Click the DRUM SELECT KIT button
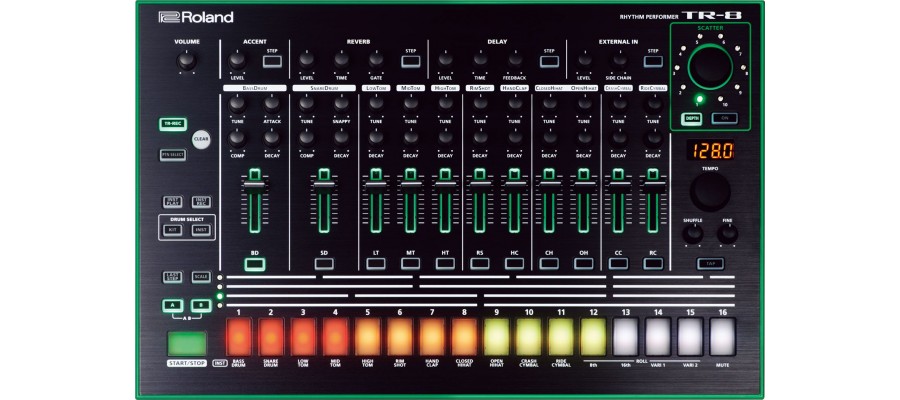Screen dimensions: 900x400 coord(172,230)
